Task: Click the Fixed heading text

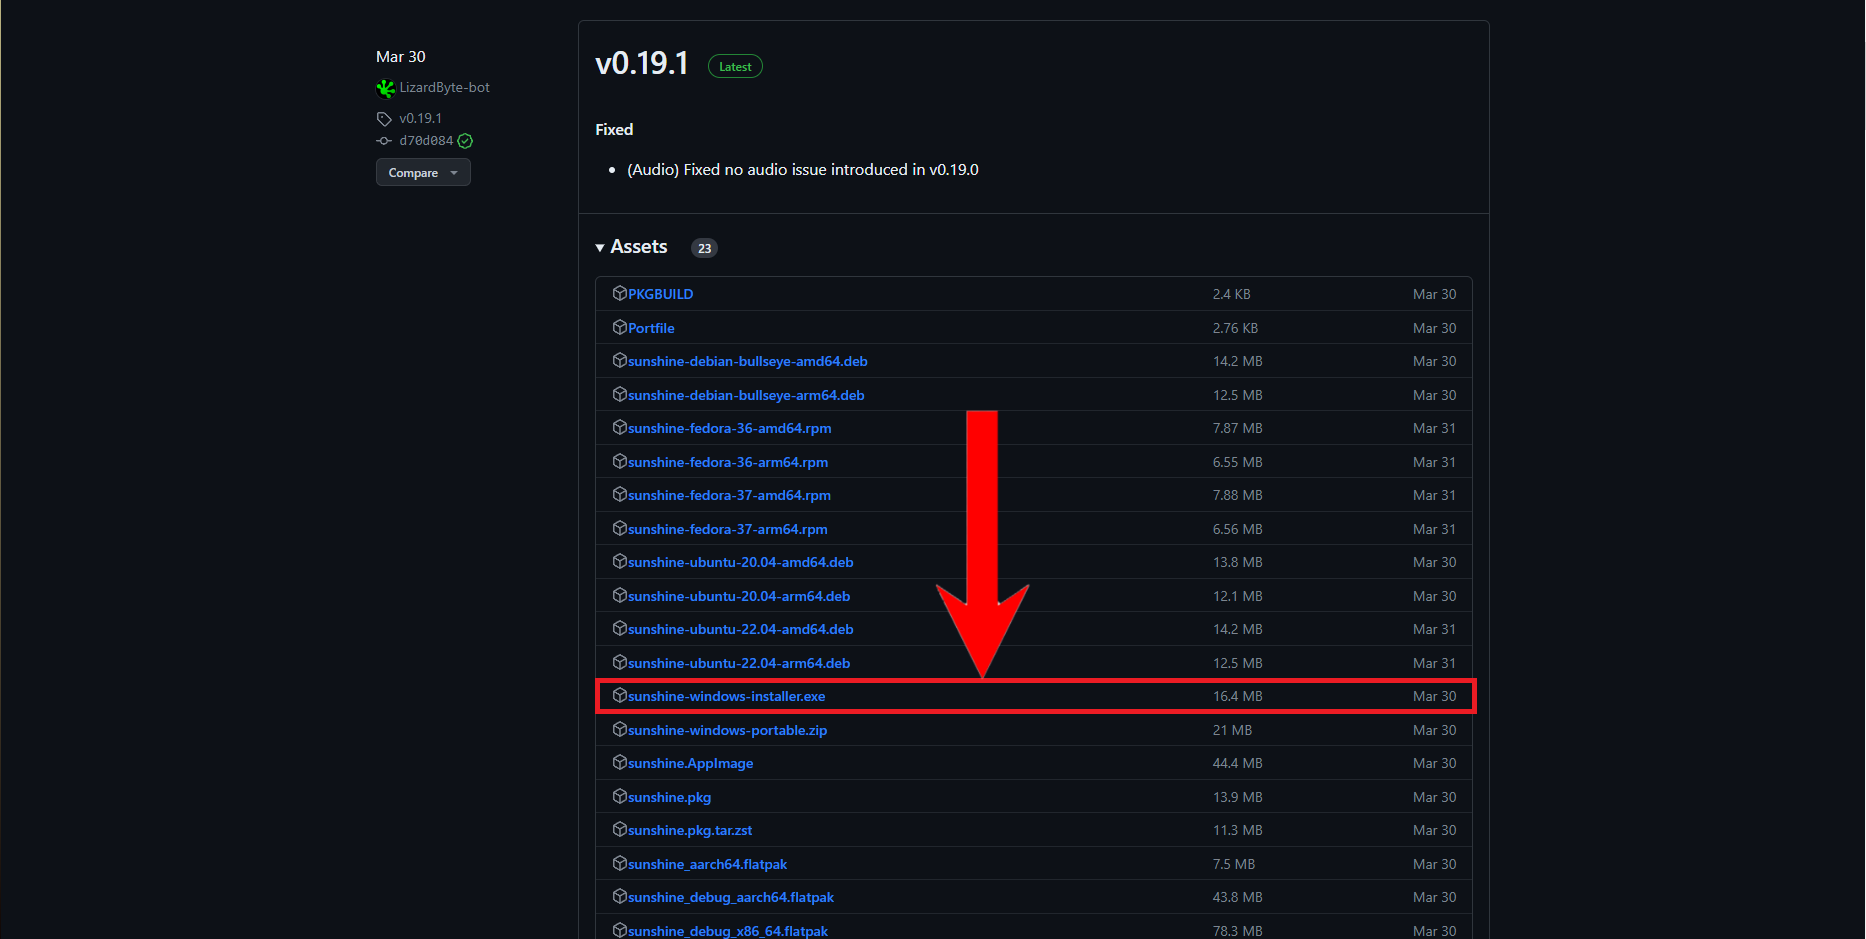Action: (614, 129)
